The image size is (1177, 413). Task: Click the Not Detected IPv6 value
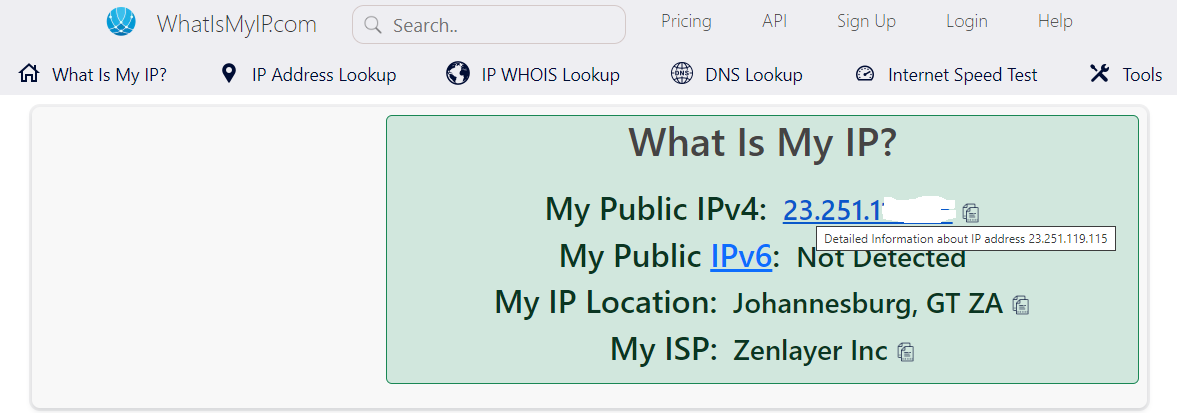tap(880, 259)
